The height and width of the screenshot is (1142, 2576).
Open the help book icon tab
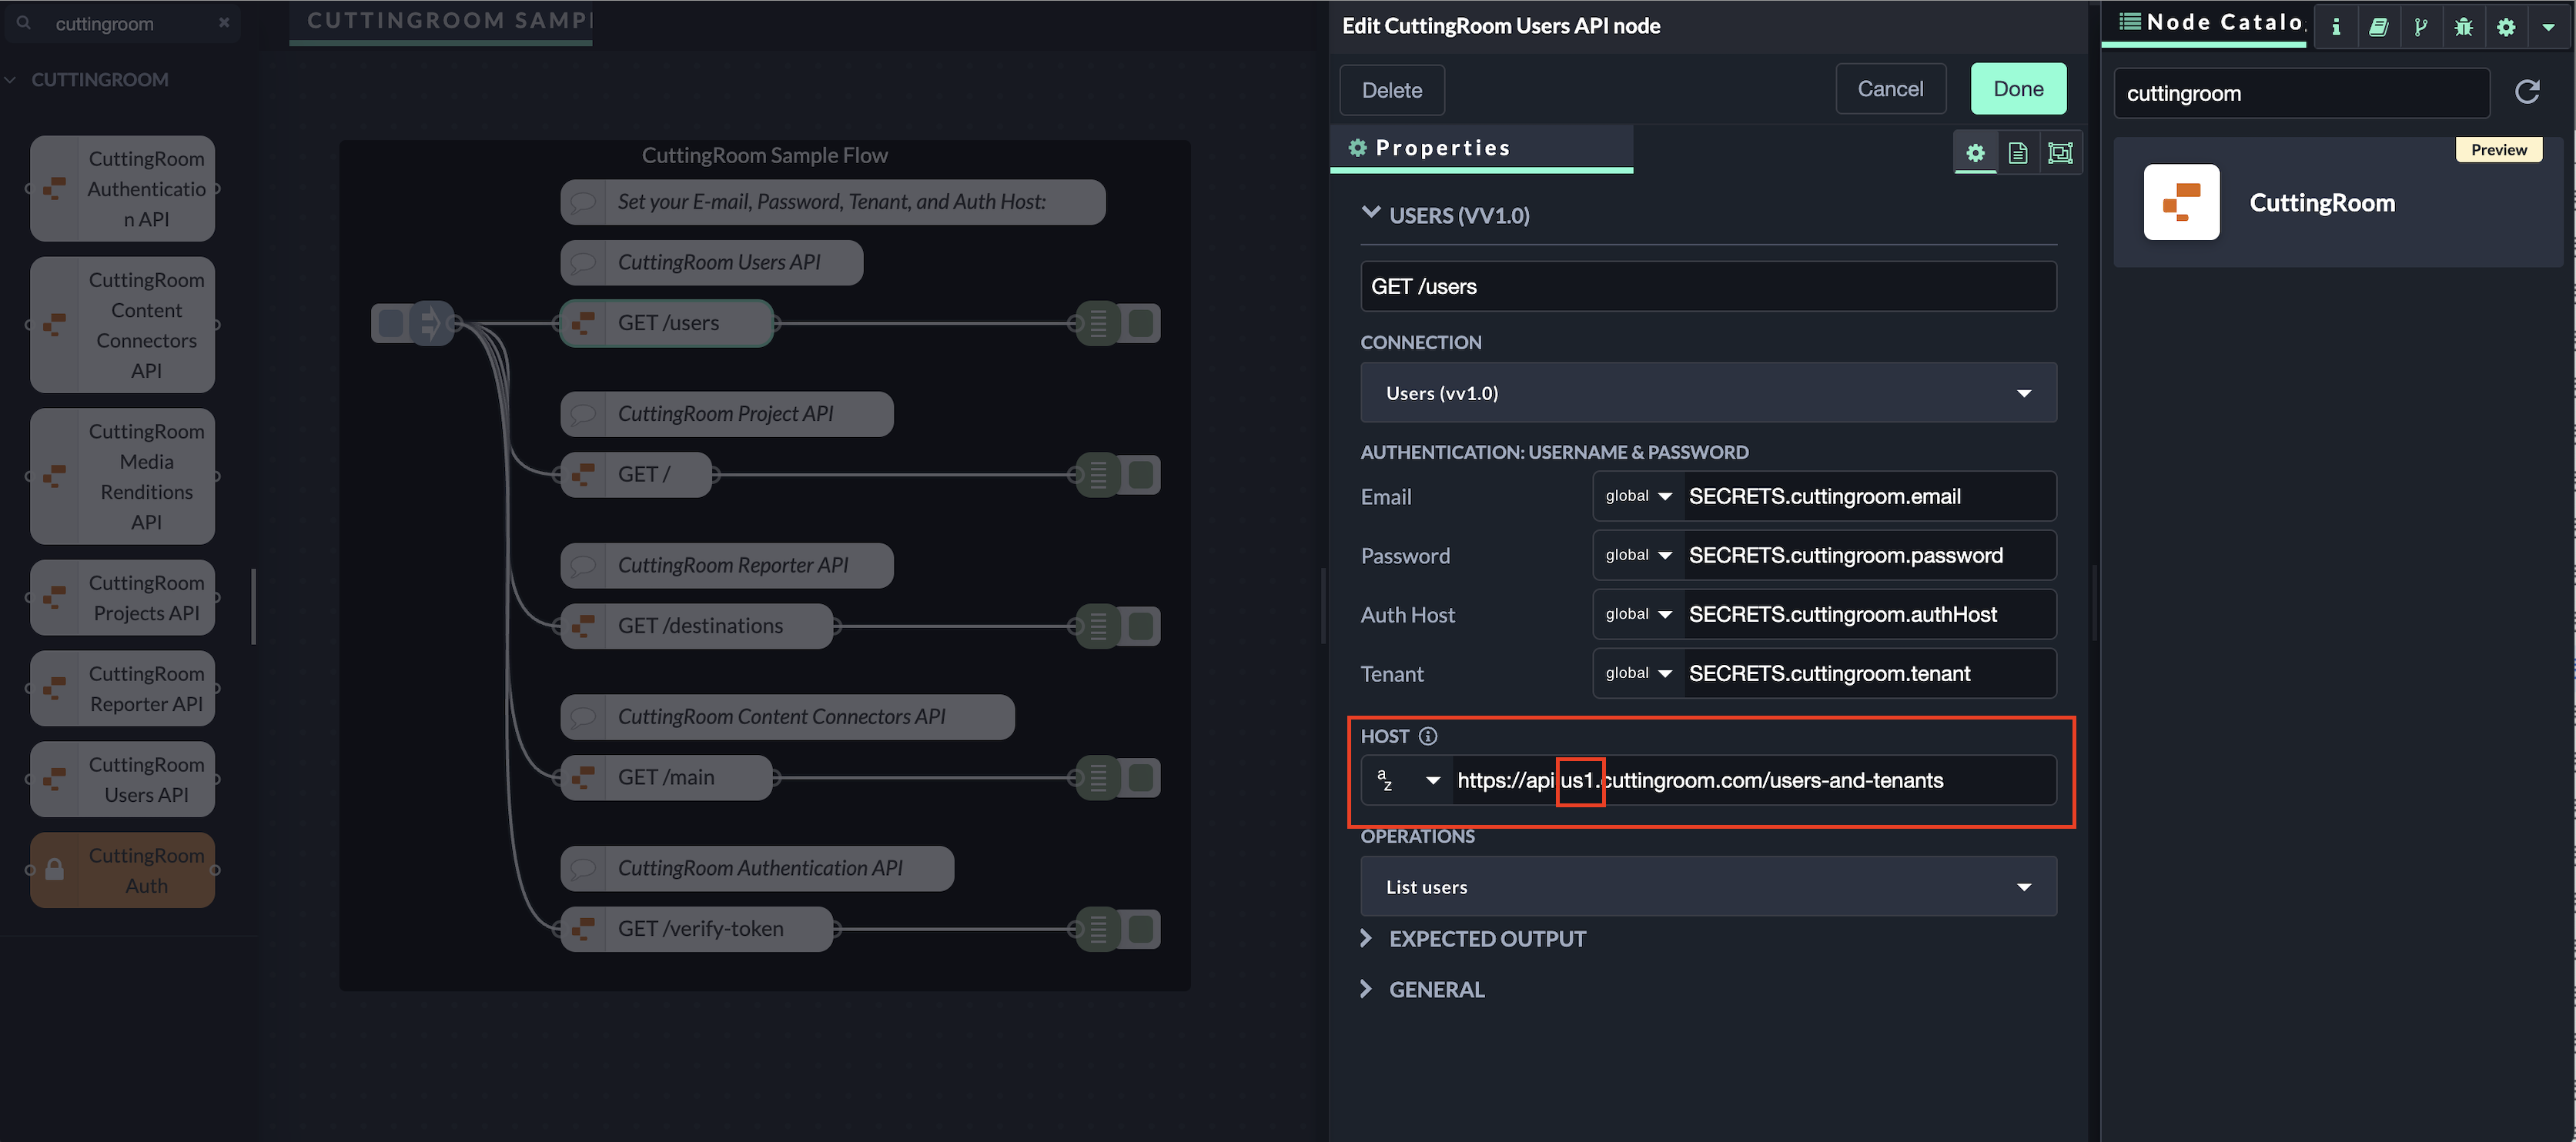tap(2378, 27)
